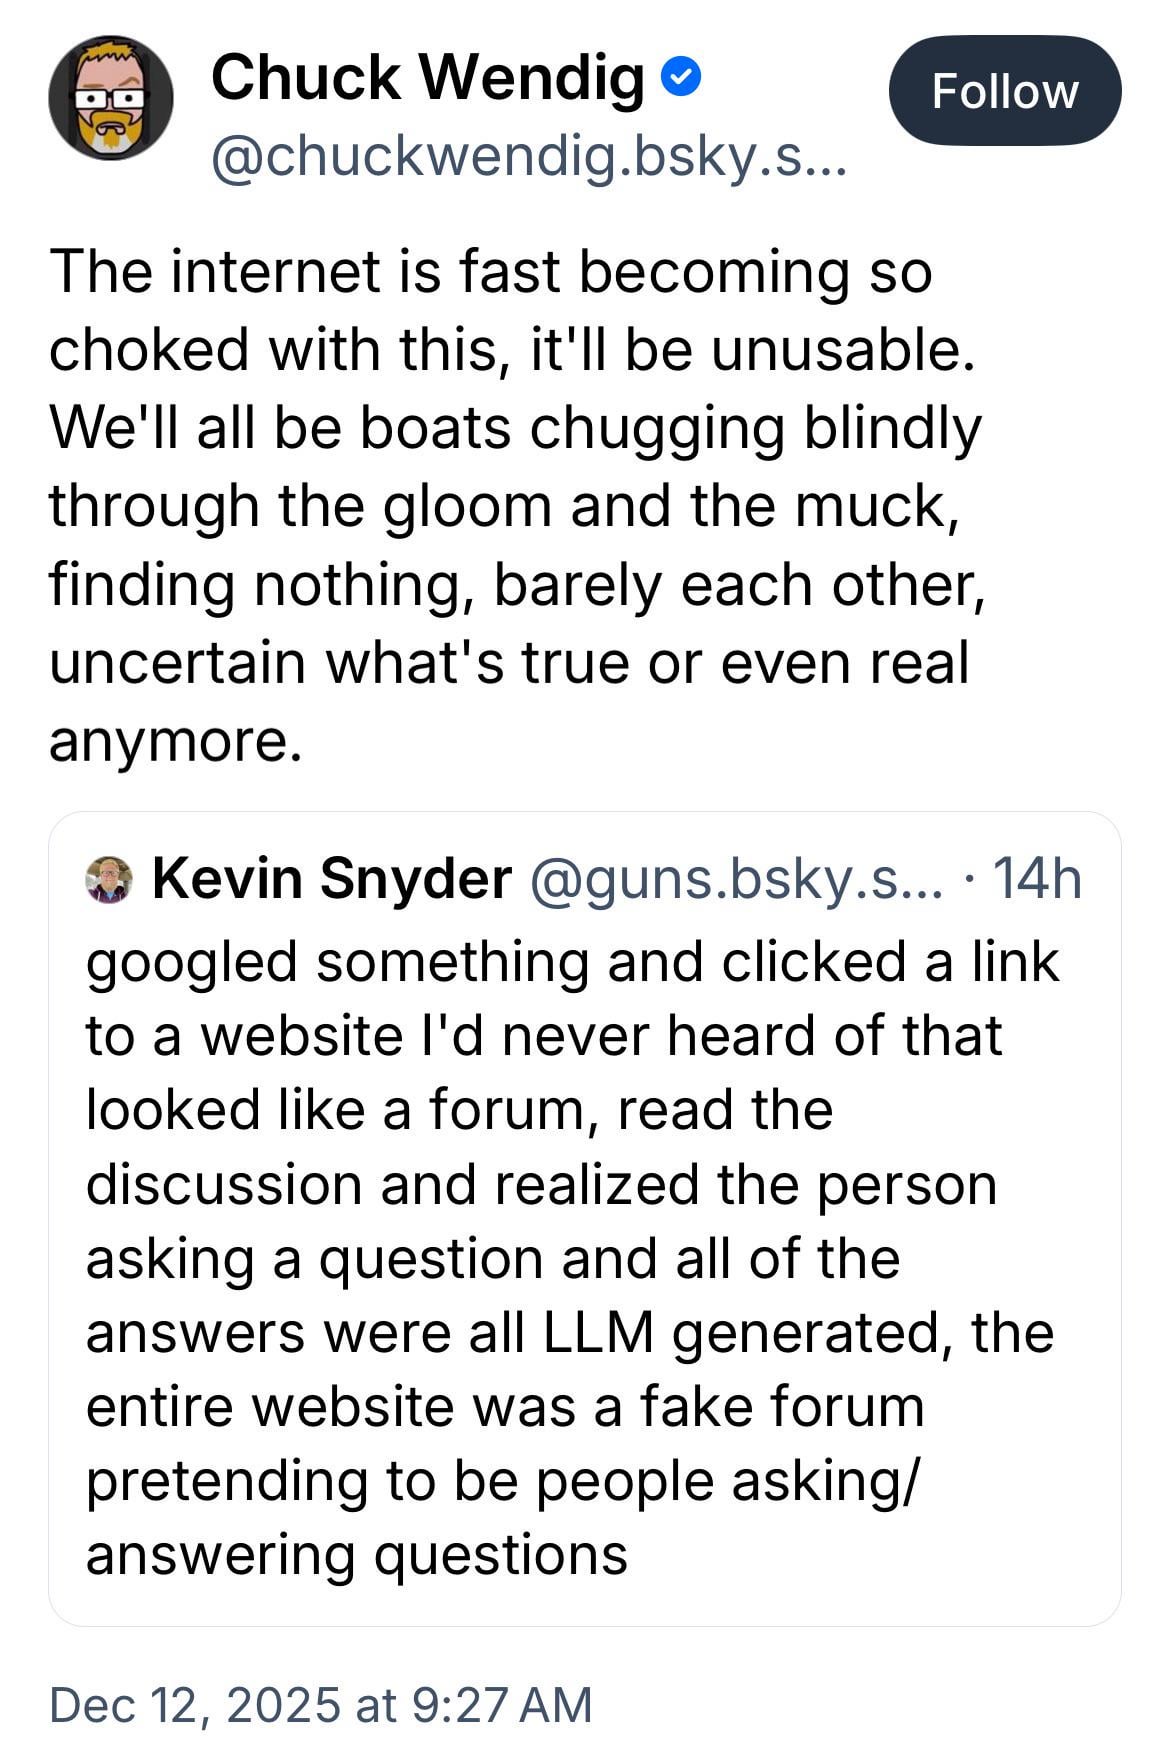Click "uncertain what's true or even real" line
Viewport: 1170px width, 1744px height.
coord(509,662)
